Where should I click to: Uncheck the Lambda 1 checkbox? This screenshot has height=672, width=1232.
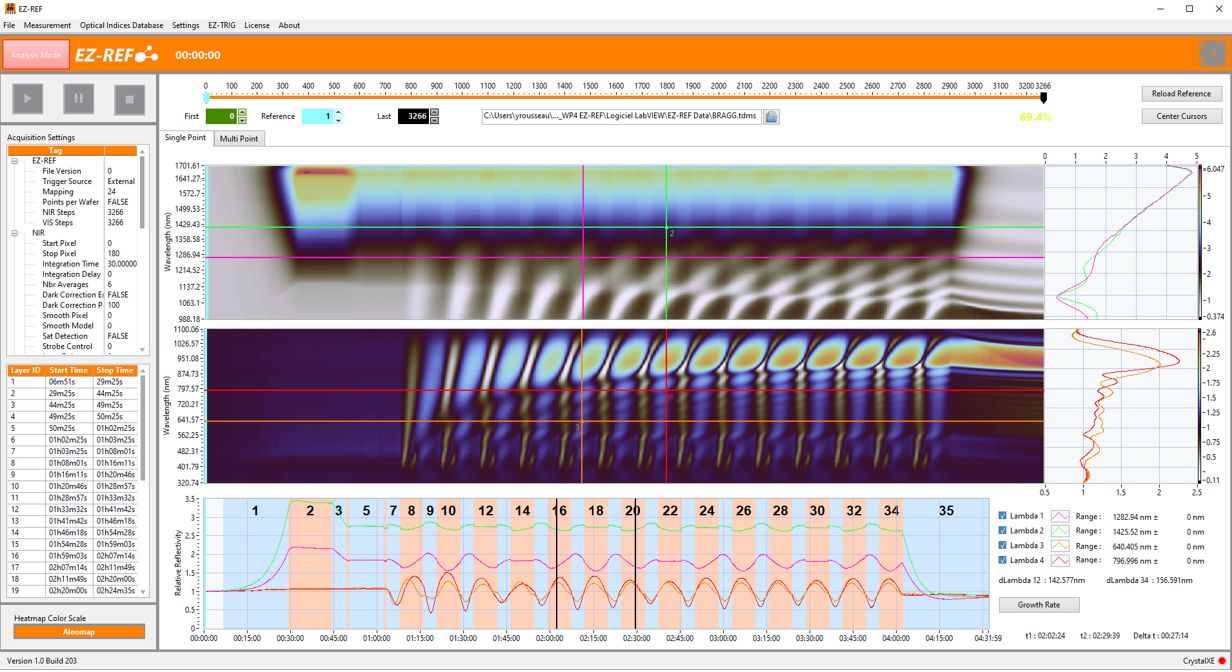1003,516
